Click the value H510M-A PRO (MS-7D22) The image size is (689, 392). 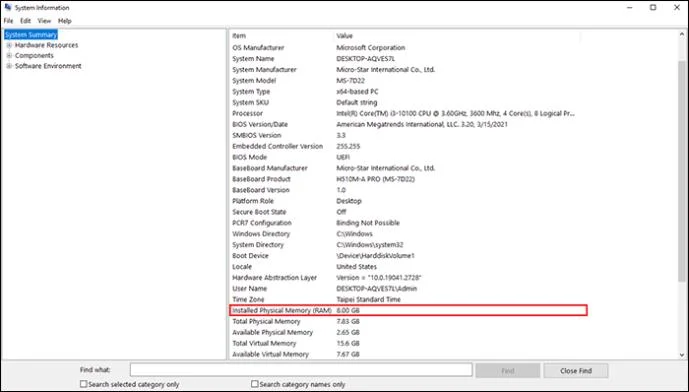tap(375, 179)
